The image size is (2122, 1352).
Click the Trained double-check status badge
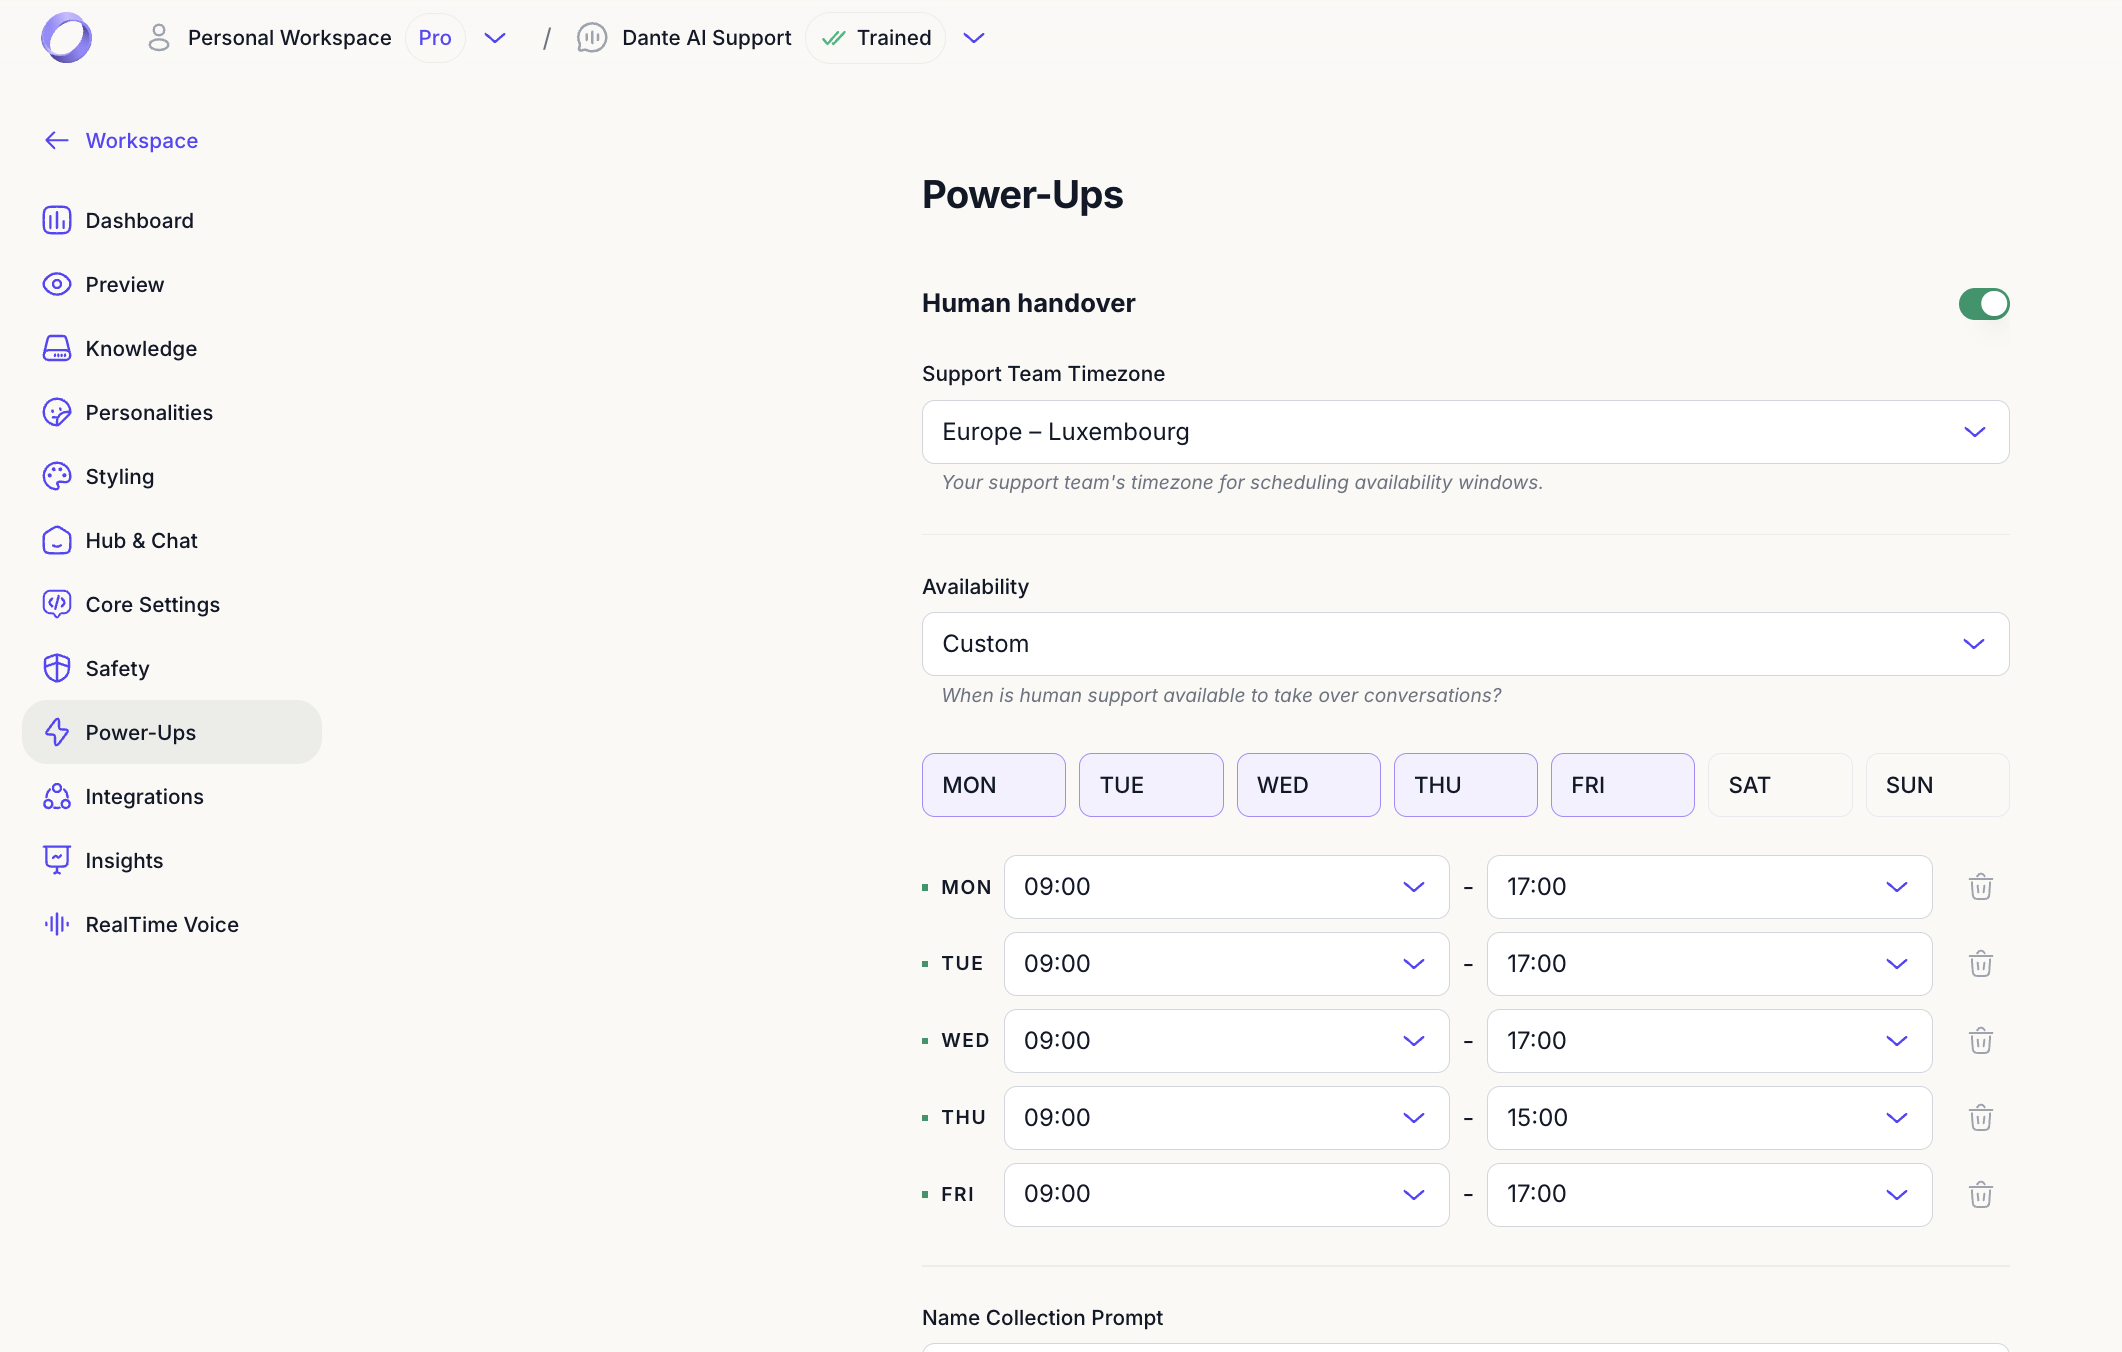[x=875, y=38]
